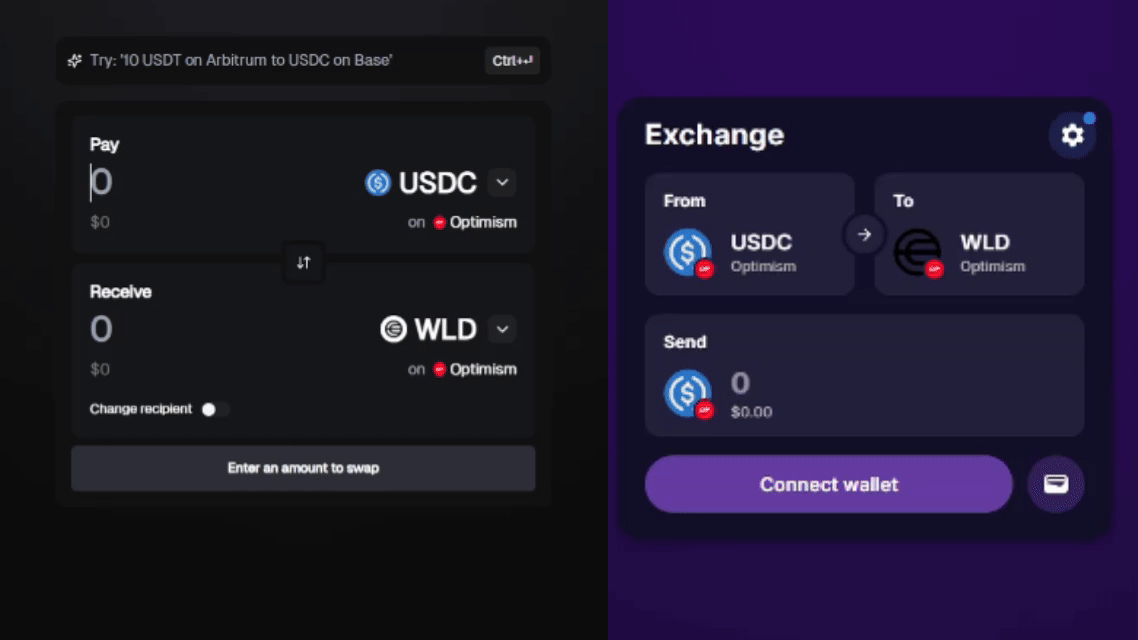The height and width of the screenshot is (640, 1138).
Task: Select the Optimism network under Pay
Action: [x=475, y=222]
